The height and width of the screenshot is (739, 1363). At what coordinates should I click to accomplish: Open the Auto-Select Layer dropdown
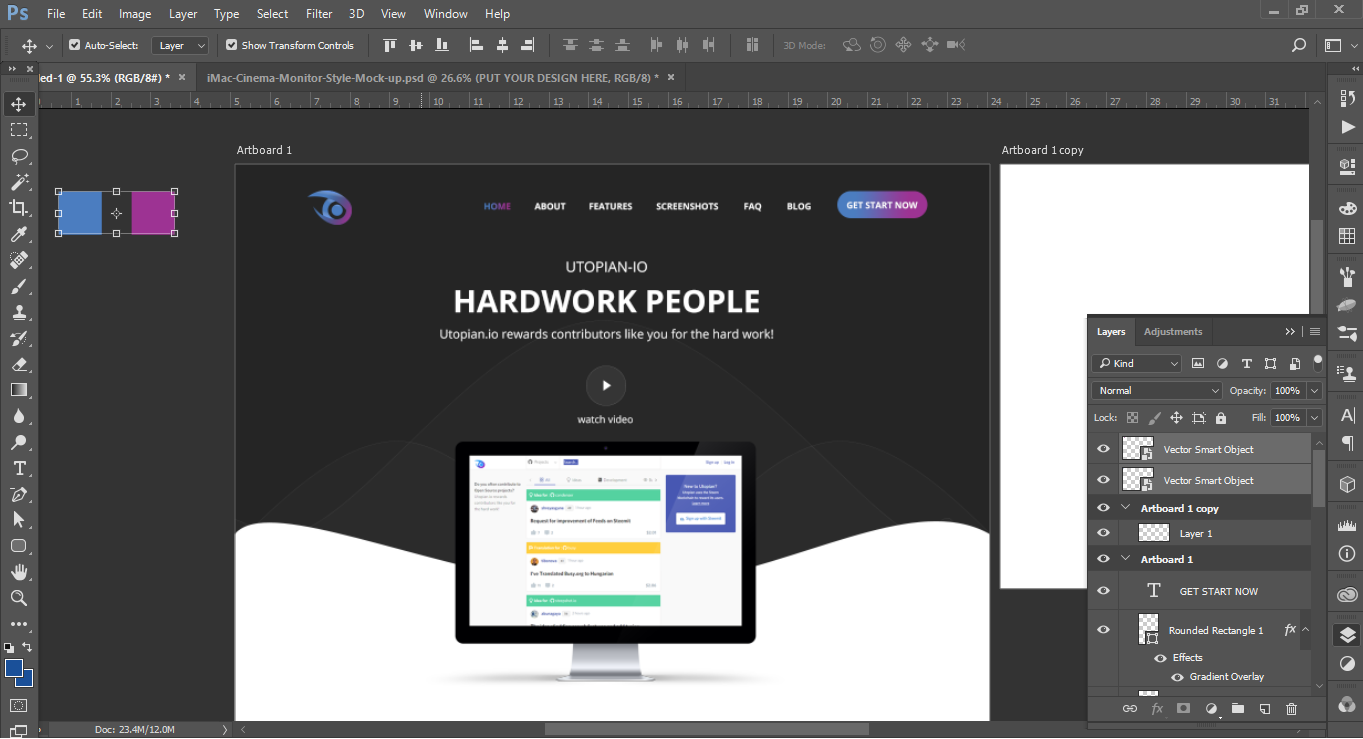[x=180, y=45]
